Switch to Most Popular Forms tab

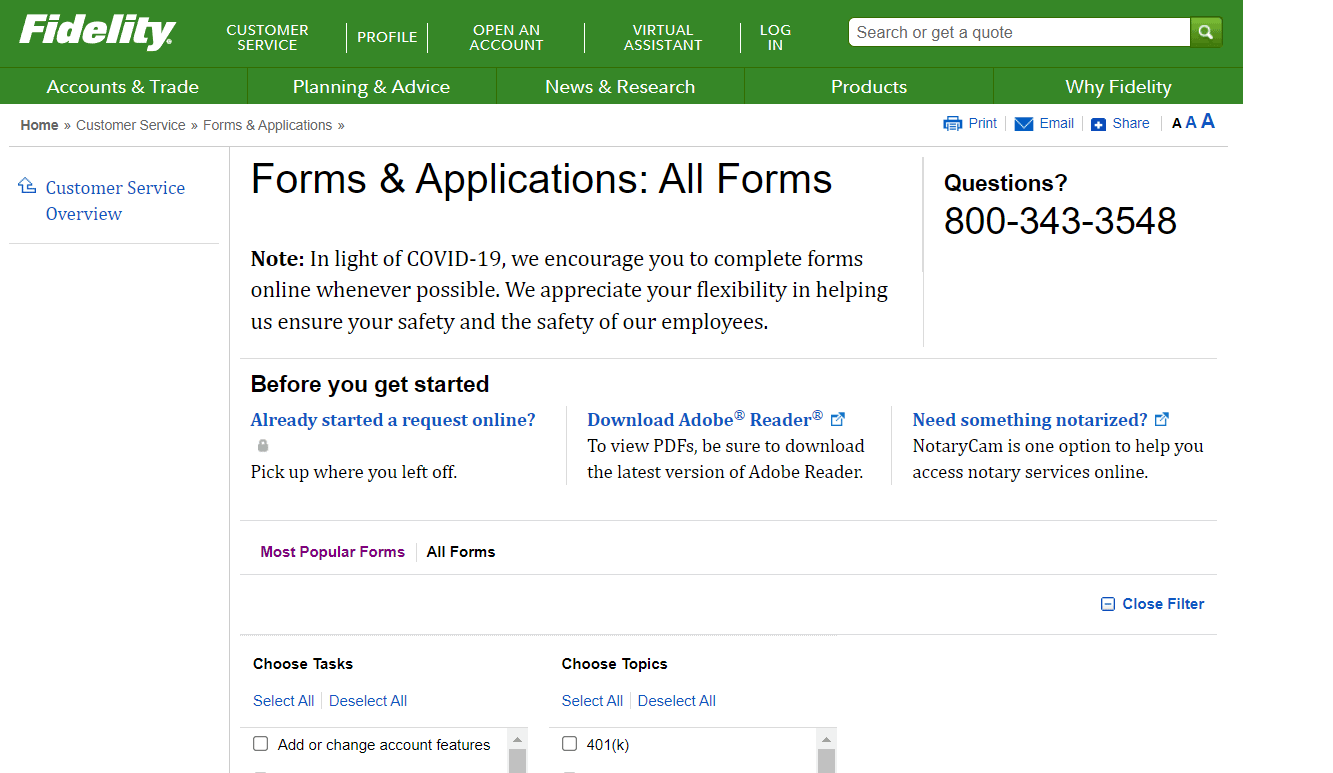tap(332, 552)
